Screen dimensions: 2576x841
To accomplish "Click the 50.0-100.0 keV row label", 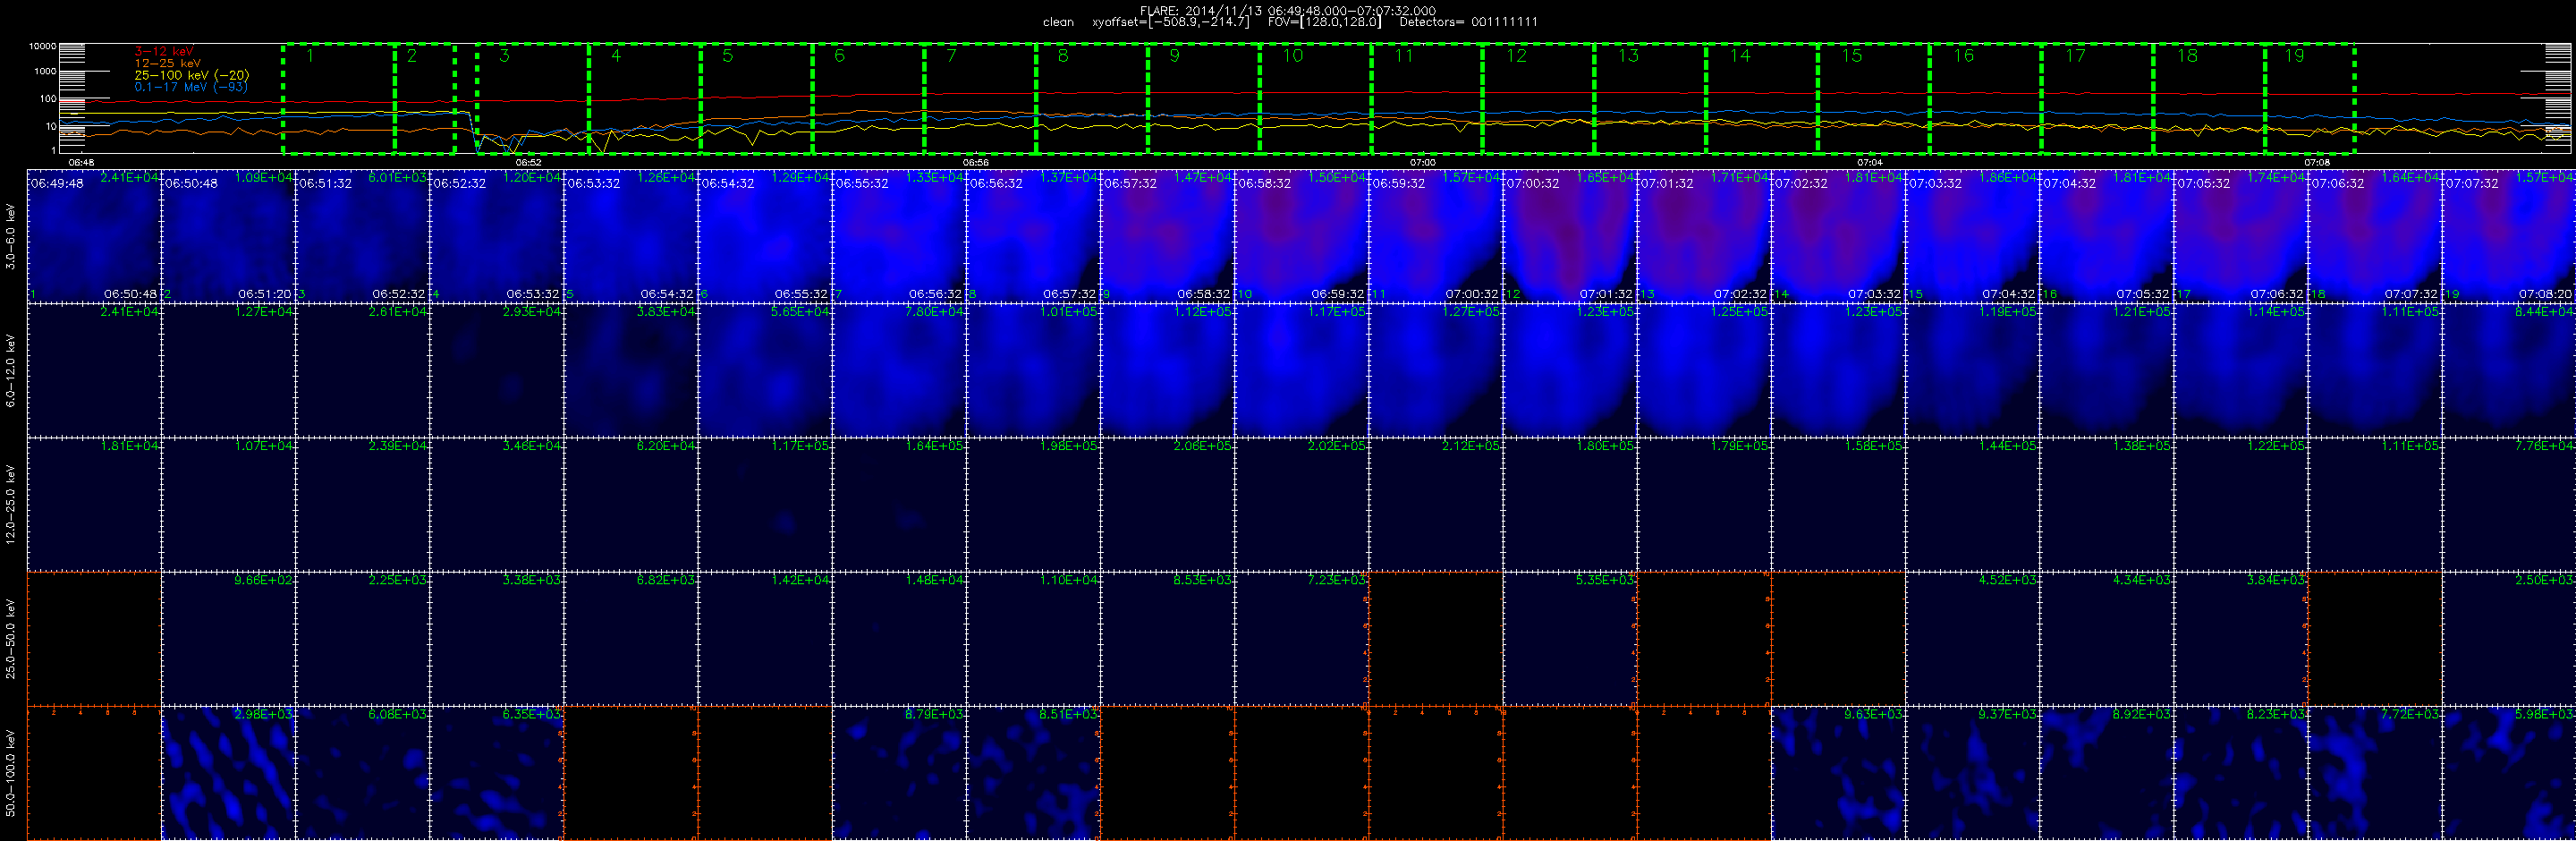I will coord(11,772).
